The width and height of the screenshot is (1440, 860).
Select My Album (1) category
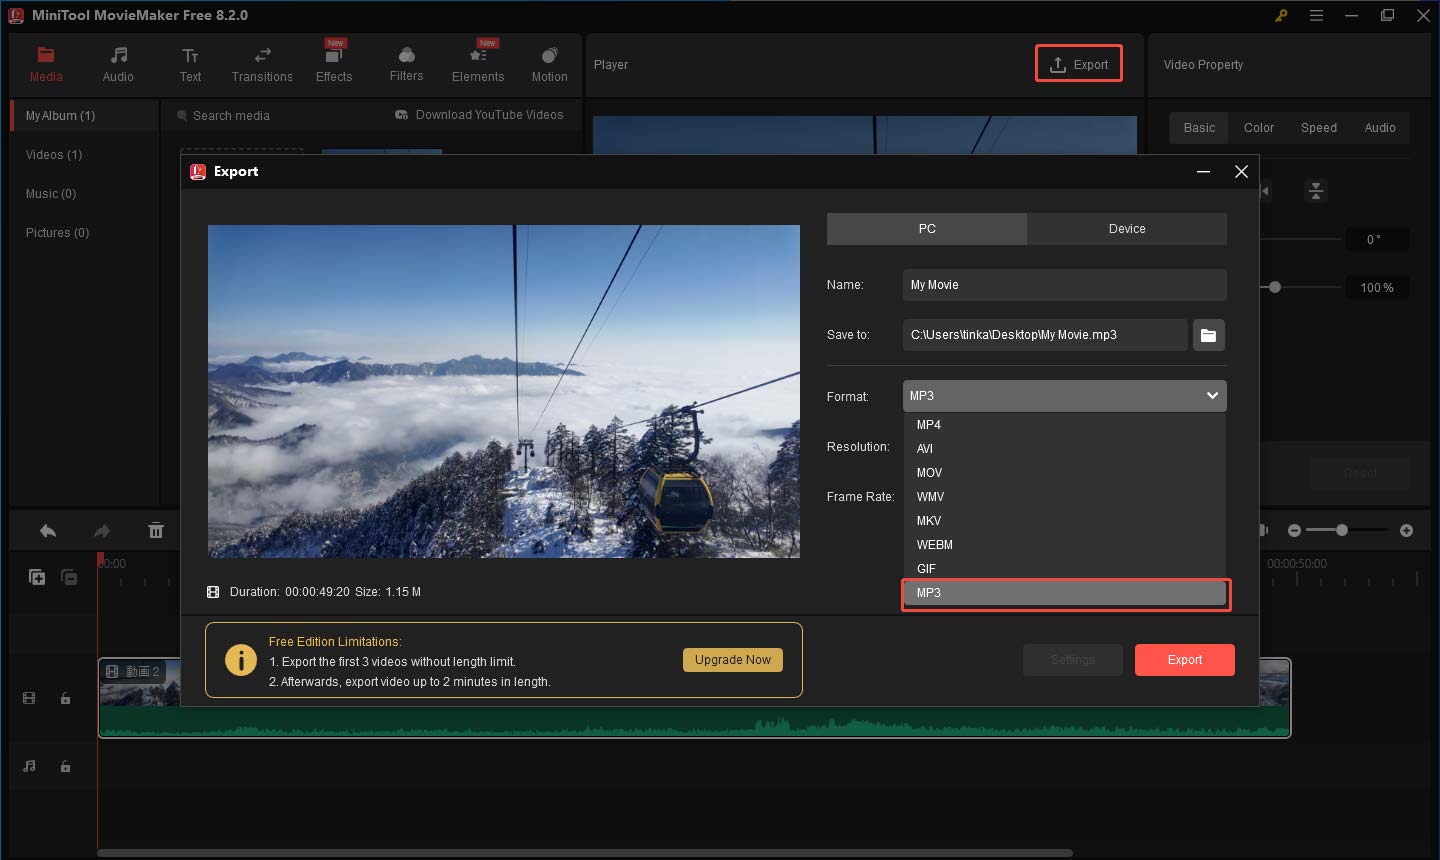click(85, 116)
